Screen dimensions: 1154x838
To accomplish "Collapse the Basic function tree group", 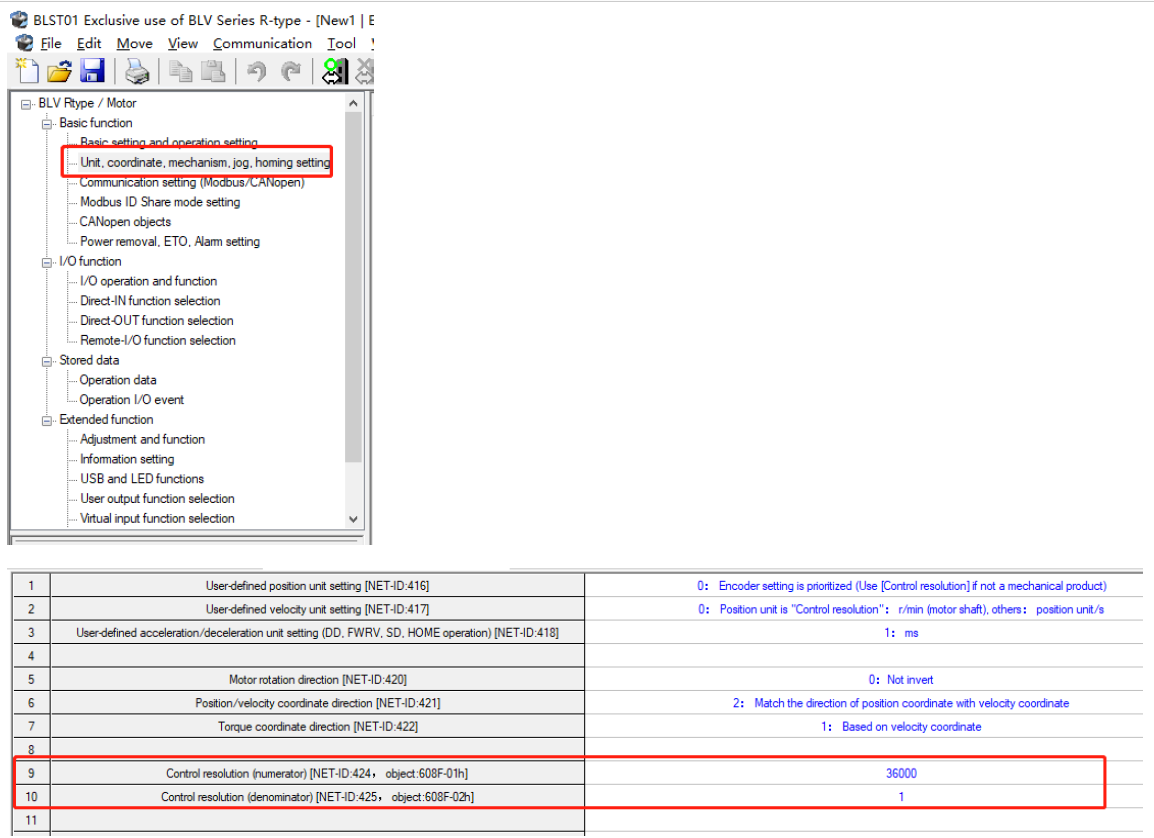I will 46,124.
